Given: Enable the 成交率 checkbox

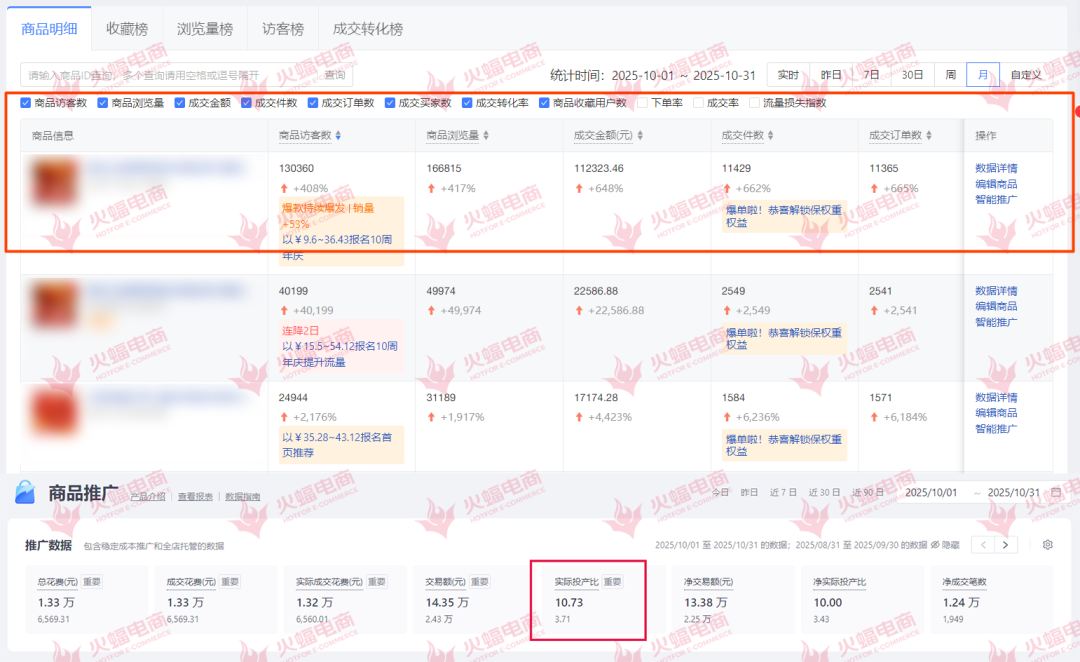Looking at the screenshot, I should [698, 103].
